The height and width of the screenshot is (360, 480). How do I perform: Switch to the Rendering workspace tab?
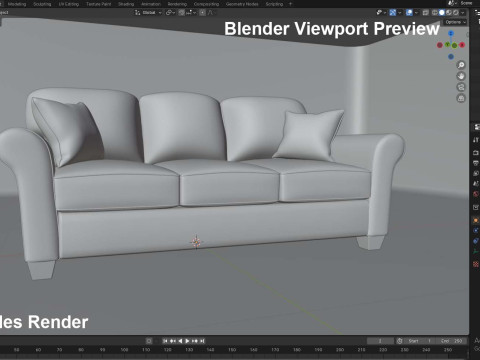pos(177,4)
